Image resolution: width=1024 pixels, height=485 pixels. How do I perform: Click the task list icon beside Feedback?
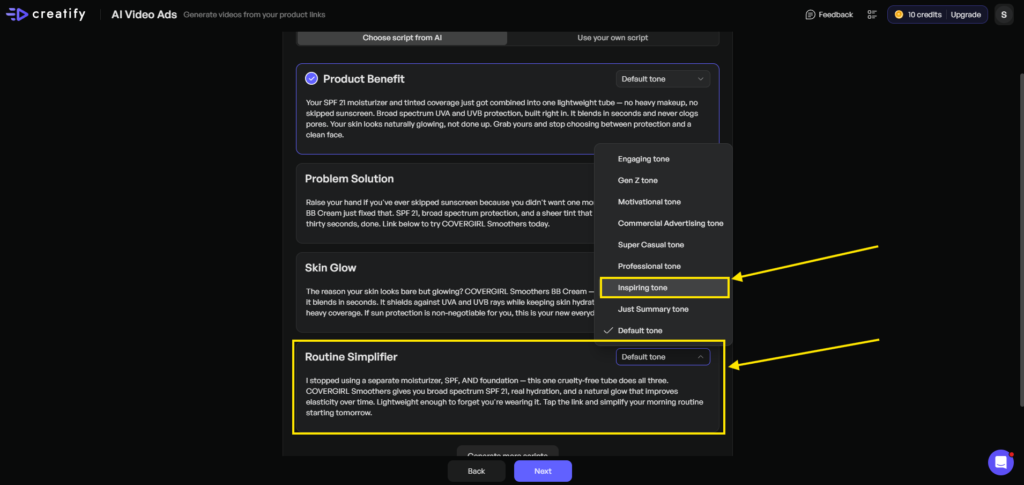click(x=872, y=15)
